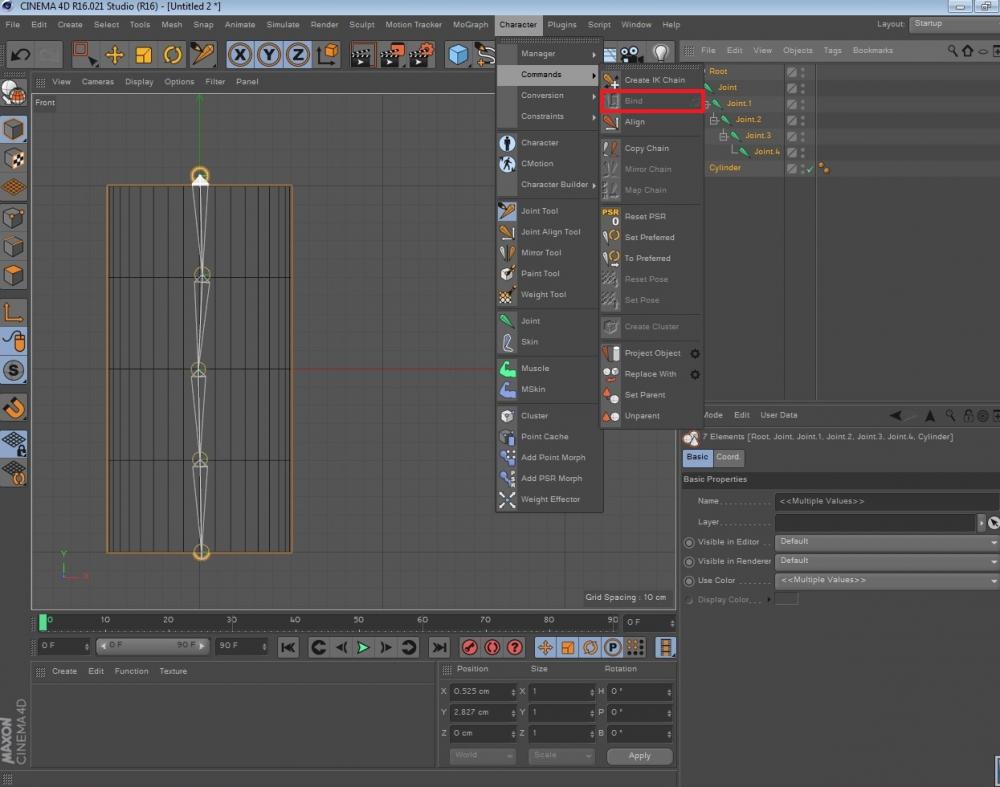The height and width of the screenshot is (787, 1000).
Task: Click the Undo arrow in the toolbar
Action: click(19, 55)
